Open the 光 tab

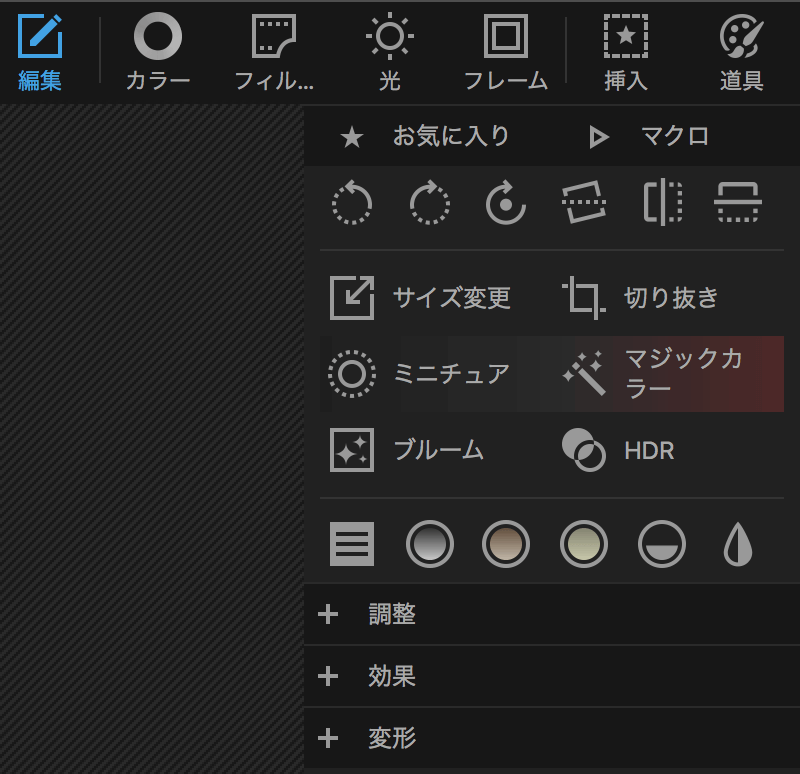pos(389,55)
